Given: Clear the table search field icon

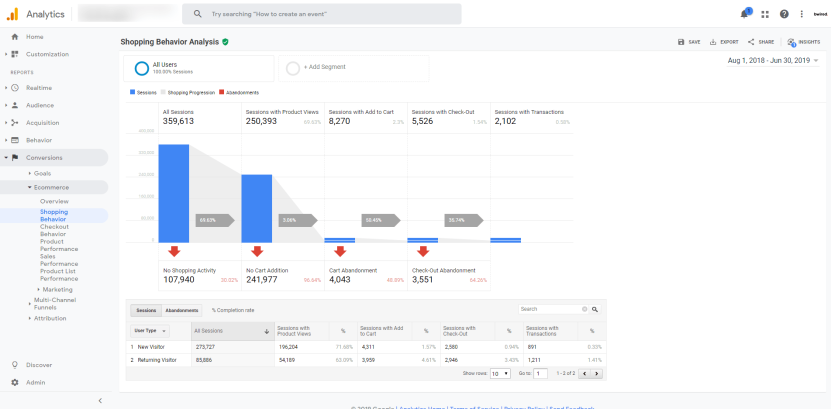Looking at the screenshot, I should coord(585,309).
